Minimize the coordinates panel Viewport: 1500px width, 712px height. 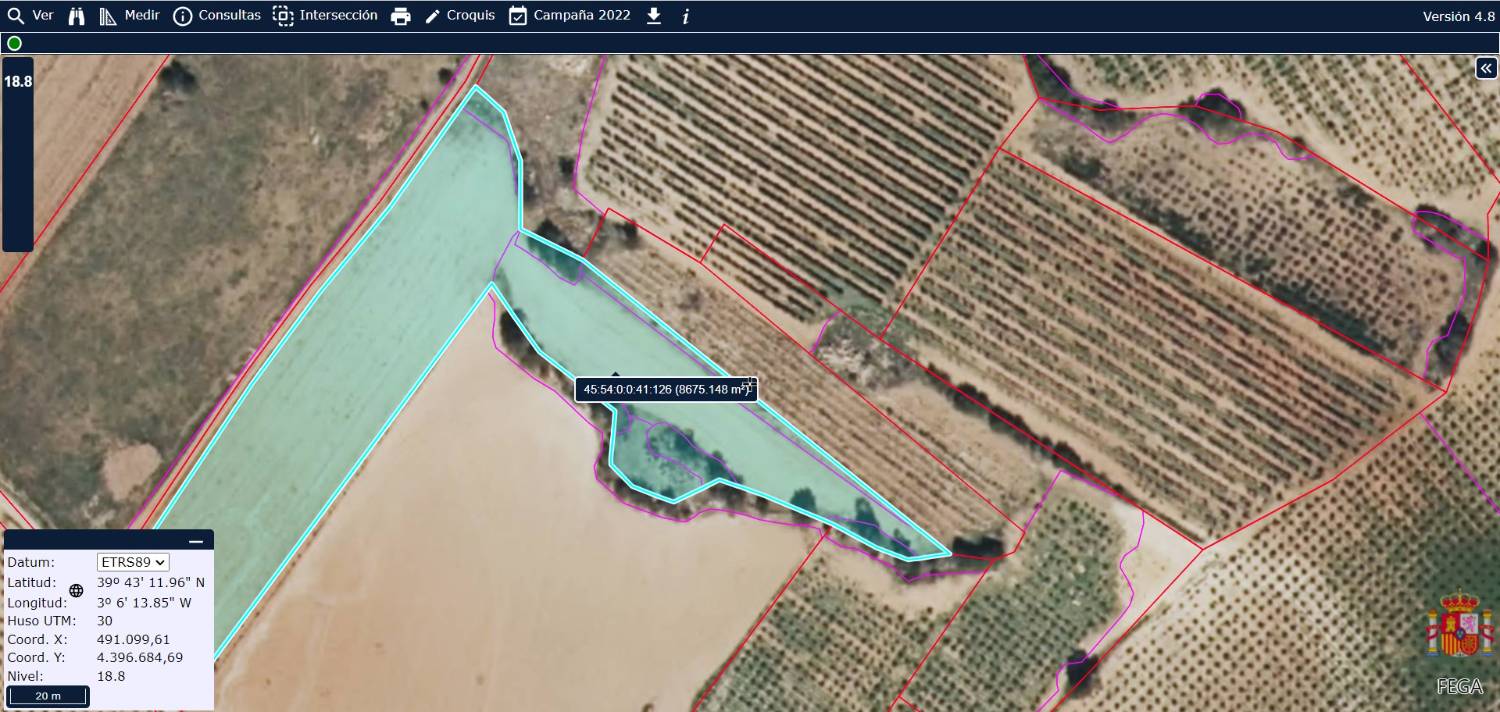[196, 541]
